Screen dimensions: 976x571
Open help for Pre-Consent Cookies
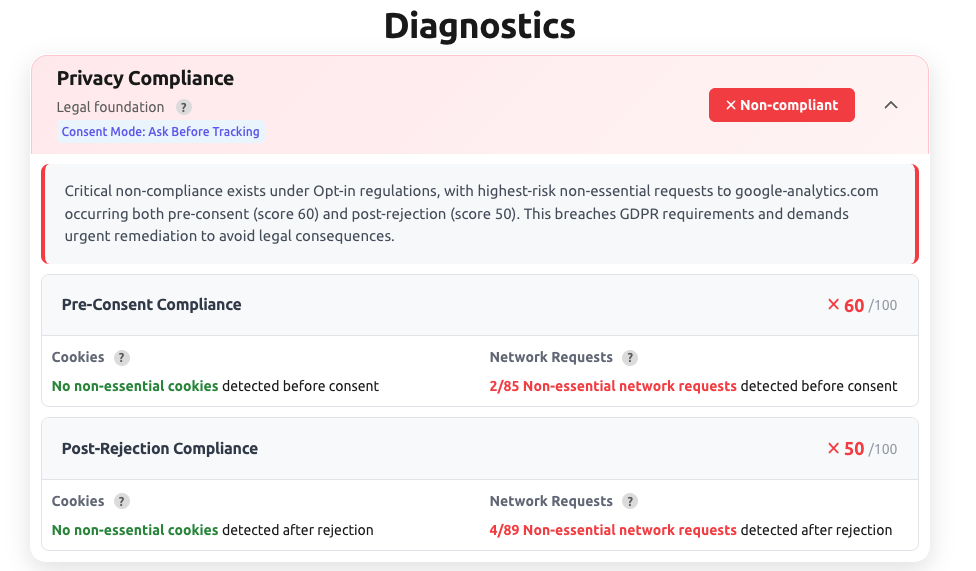121,357
